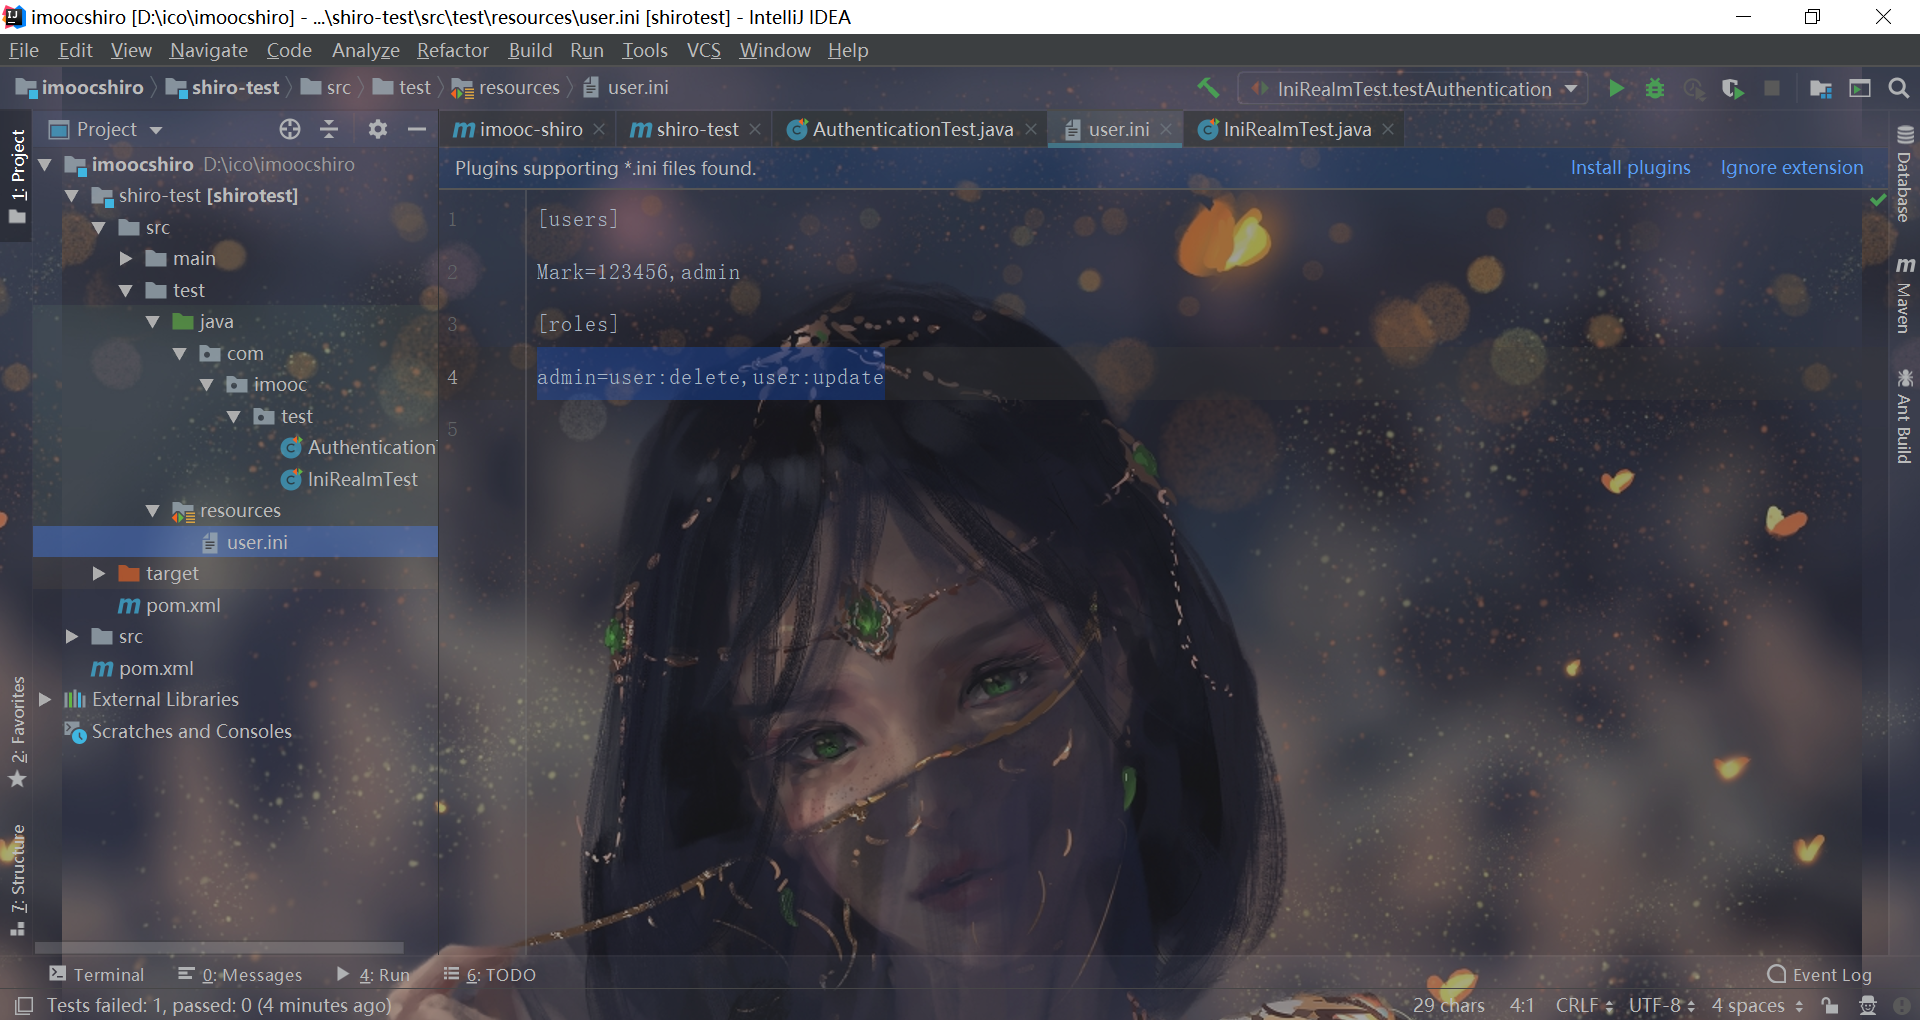
Task: Toggle the Project tool window stripe button
Action: click(17, 176)
